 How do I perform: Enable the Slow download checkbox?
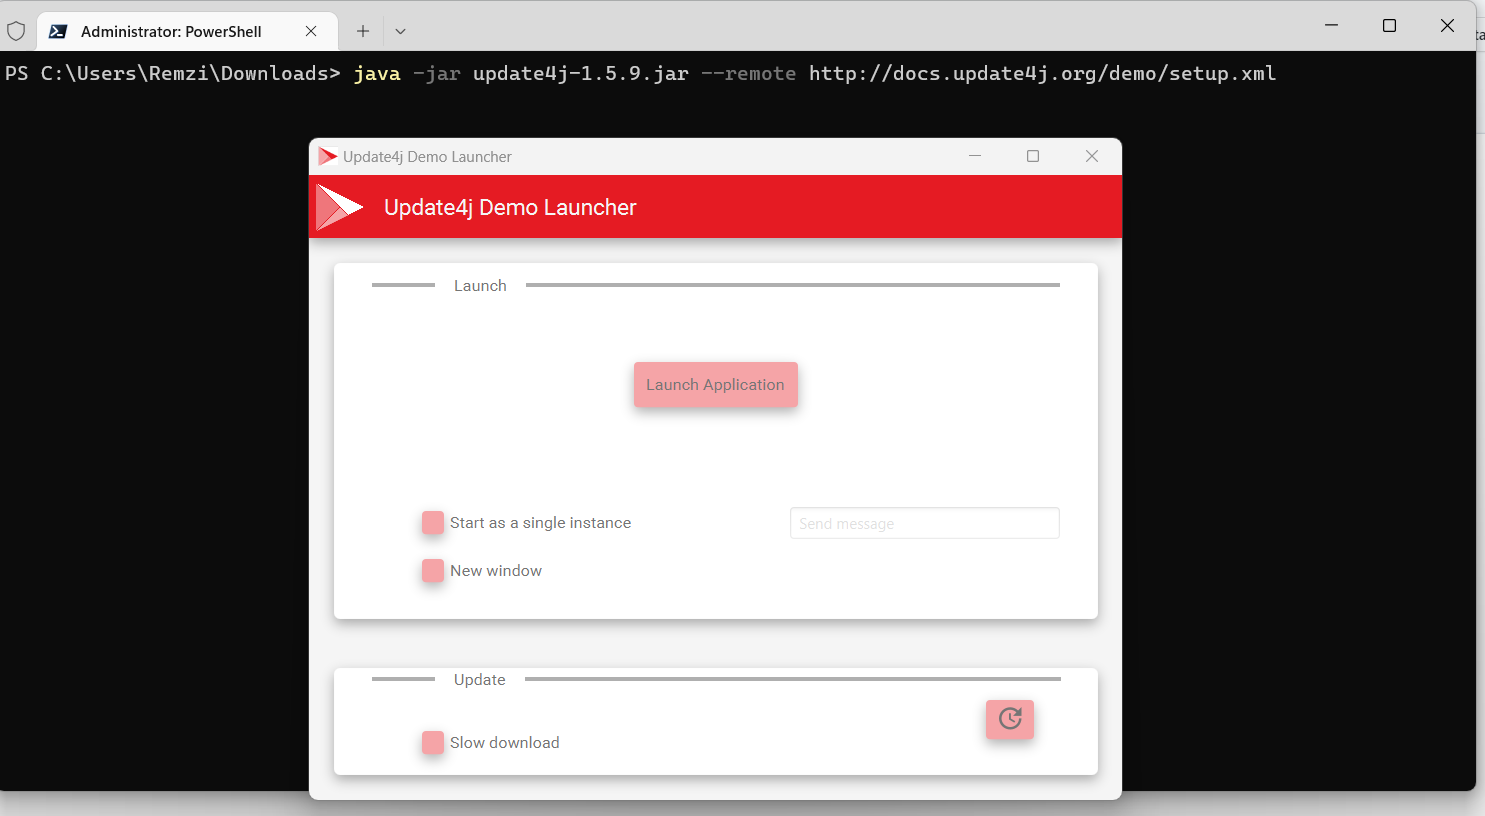[x=432, y=743]
